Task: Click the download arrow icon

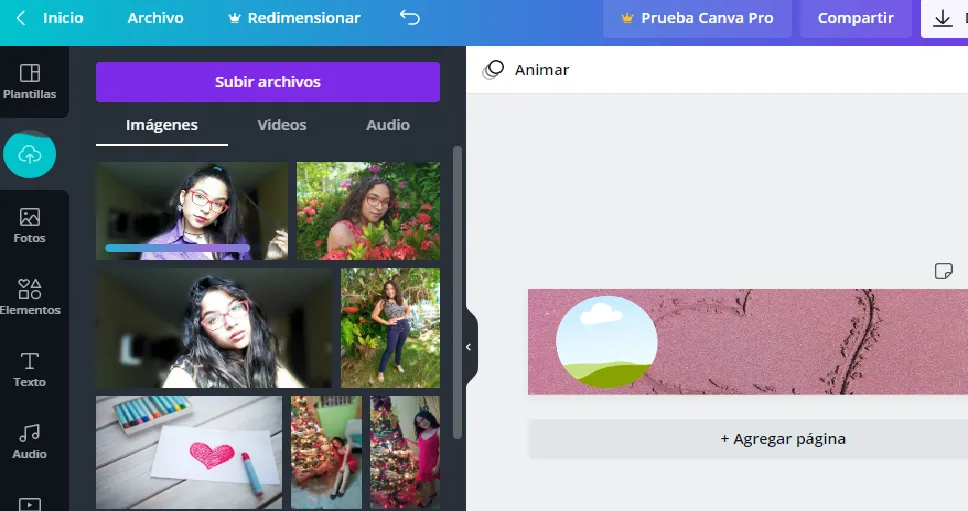Action: coord(943,19)
